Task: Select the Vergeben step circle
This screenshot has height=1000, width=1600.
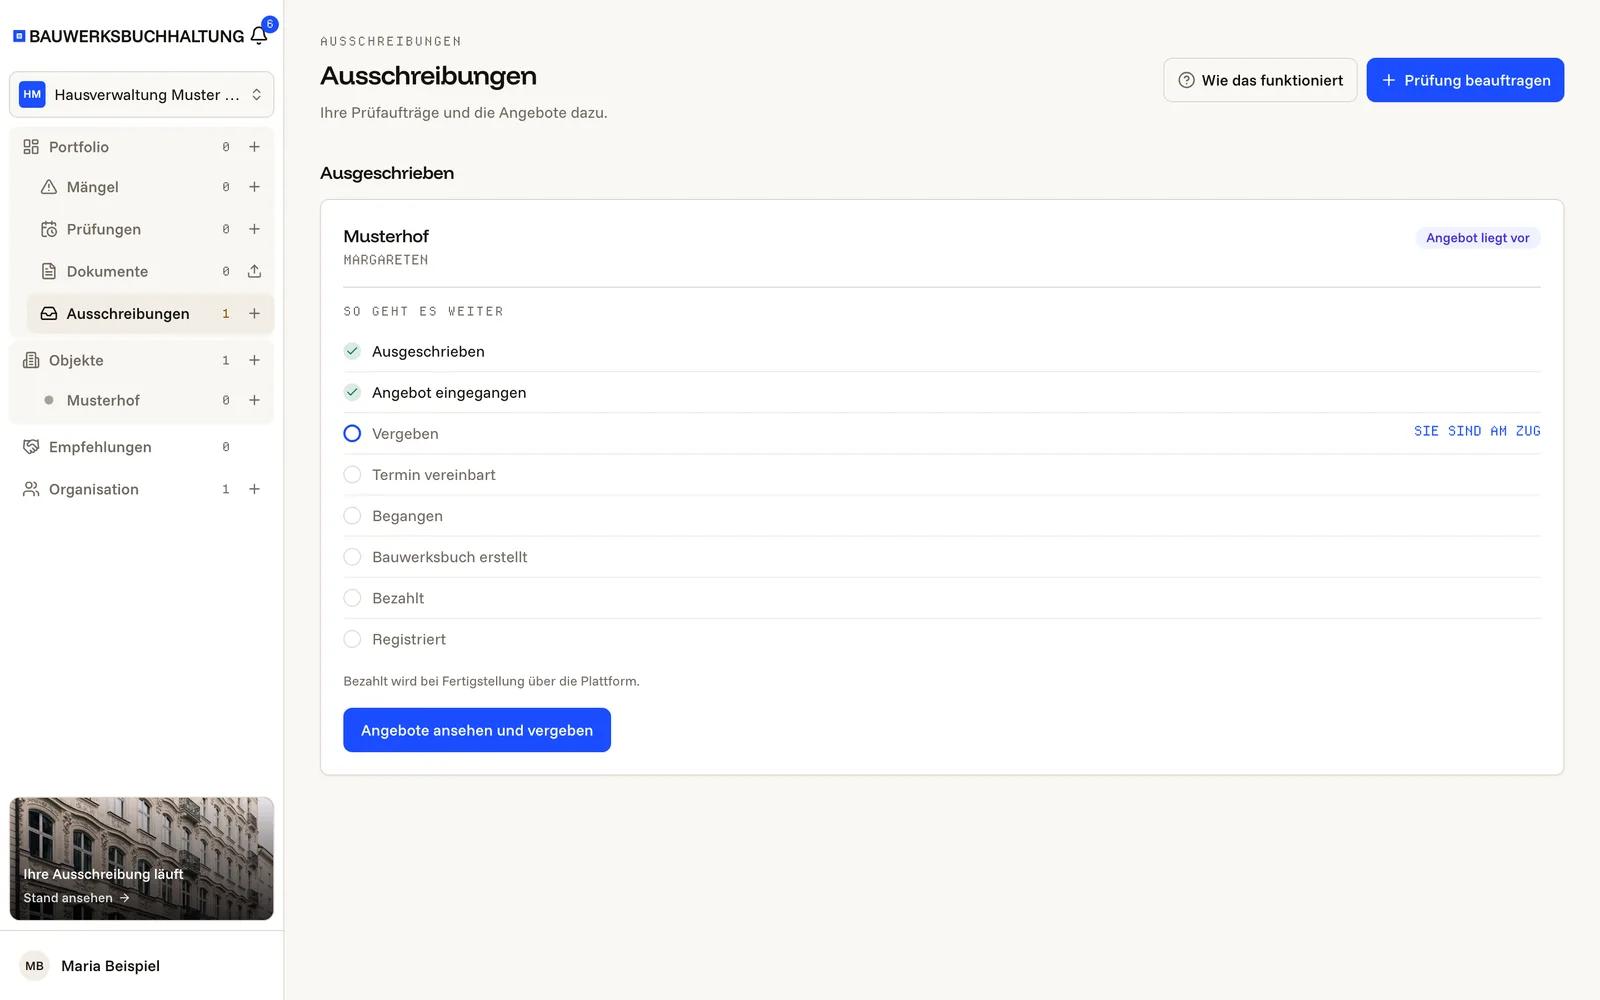Action: pyautogui.click(x=352, y=433)
